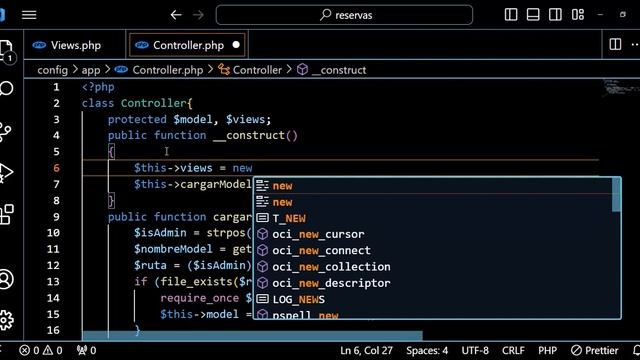Click line number 13 in the gutter

pyautogui.click(x=53, y=282)
